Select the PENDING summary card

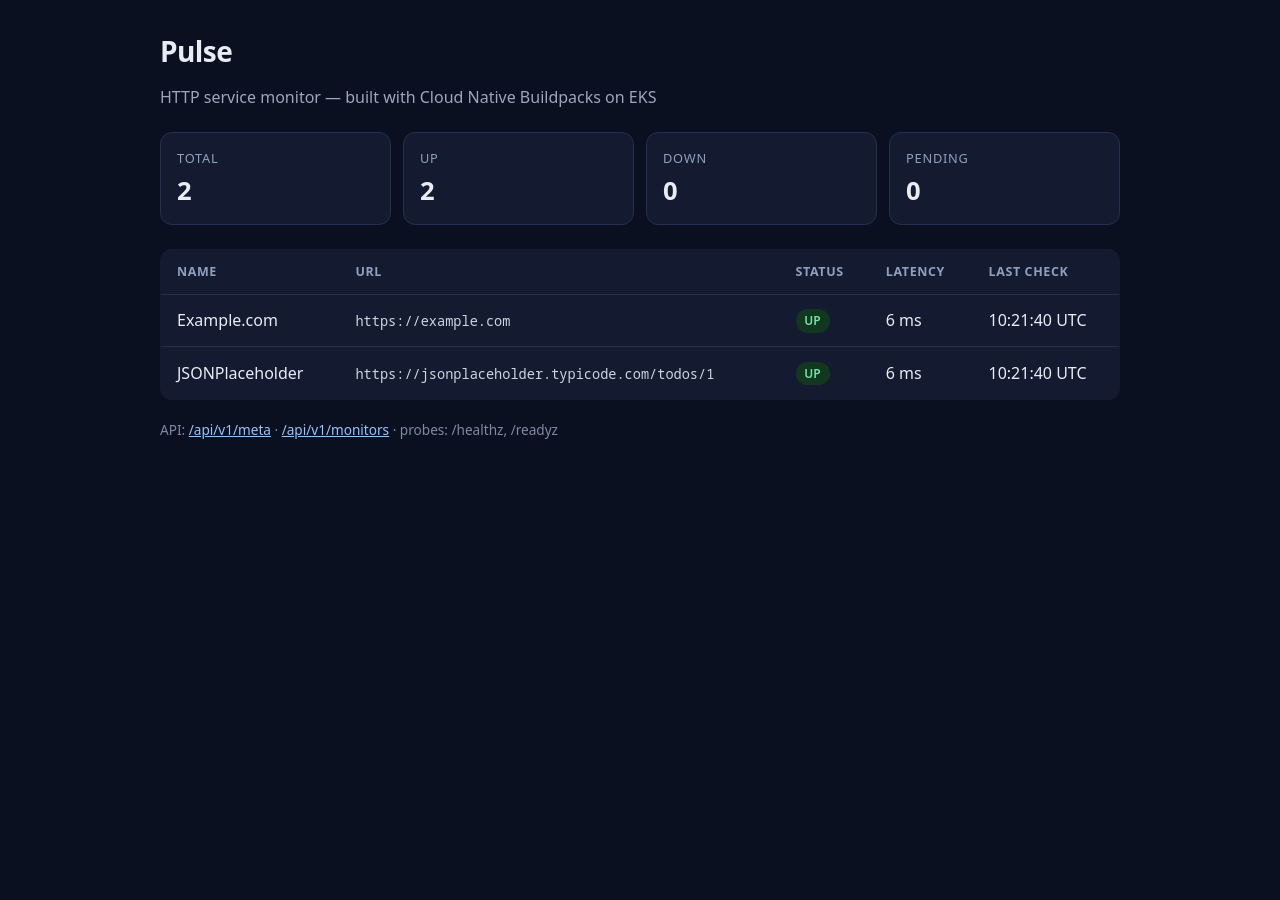(x=1004, y=178)
